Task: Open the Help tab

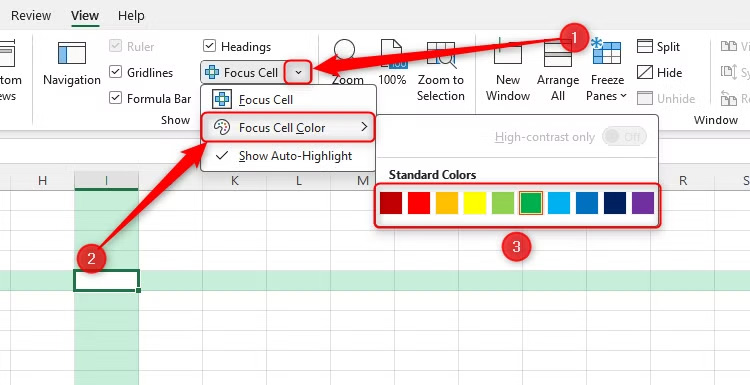Action: (131, 15)
